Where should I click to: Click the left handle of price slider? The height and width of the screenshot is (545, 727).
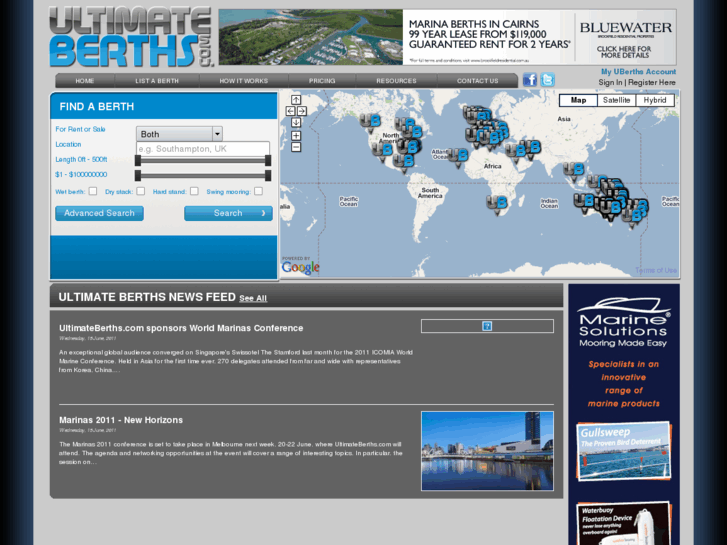(138, 176)
